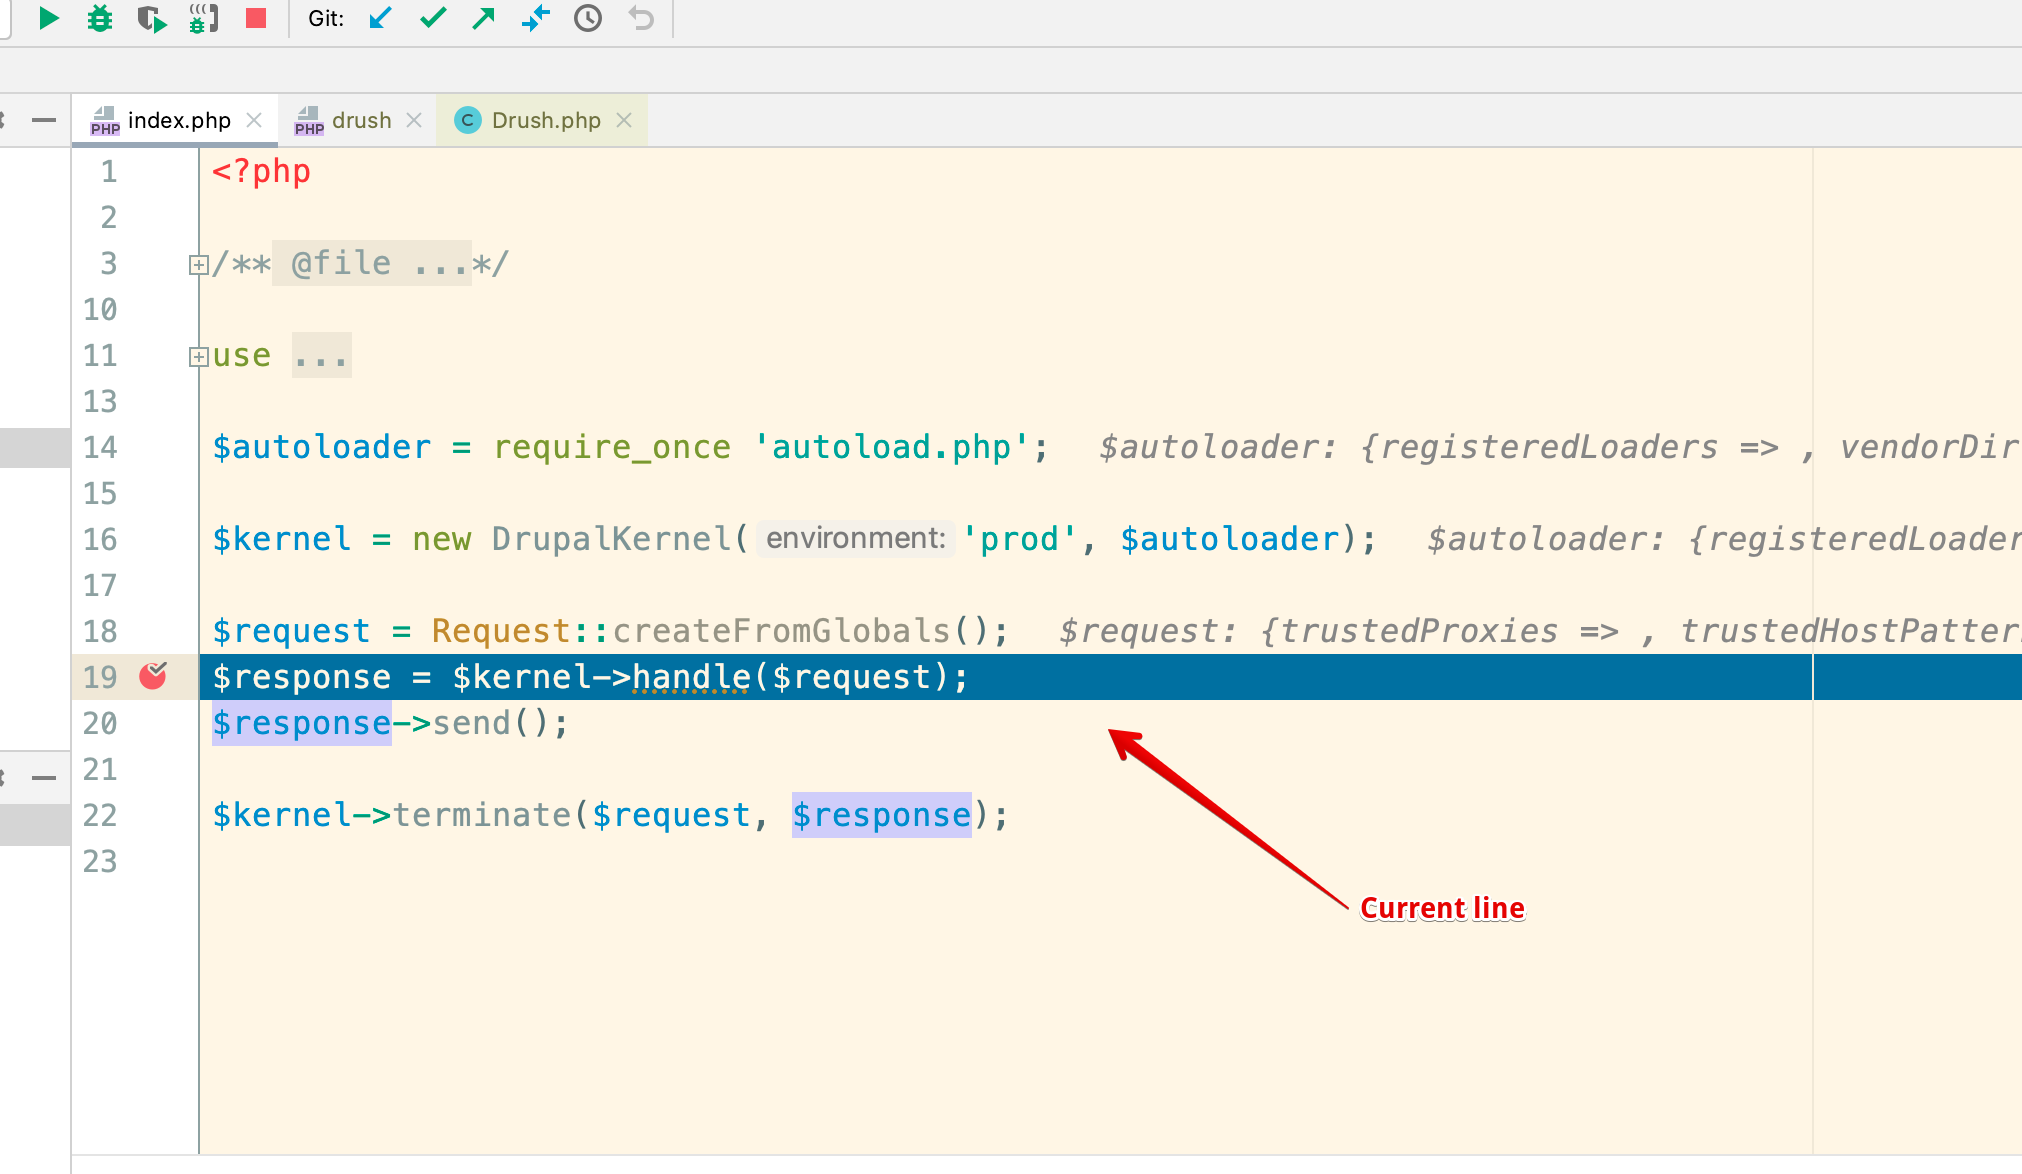
Task: Close the Drush.php tab
Action: [624, 120]
